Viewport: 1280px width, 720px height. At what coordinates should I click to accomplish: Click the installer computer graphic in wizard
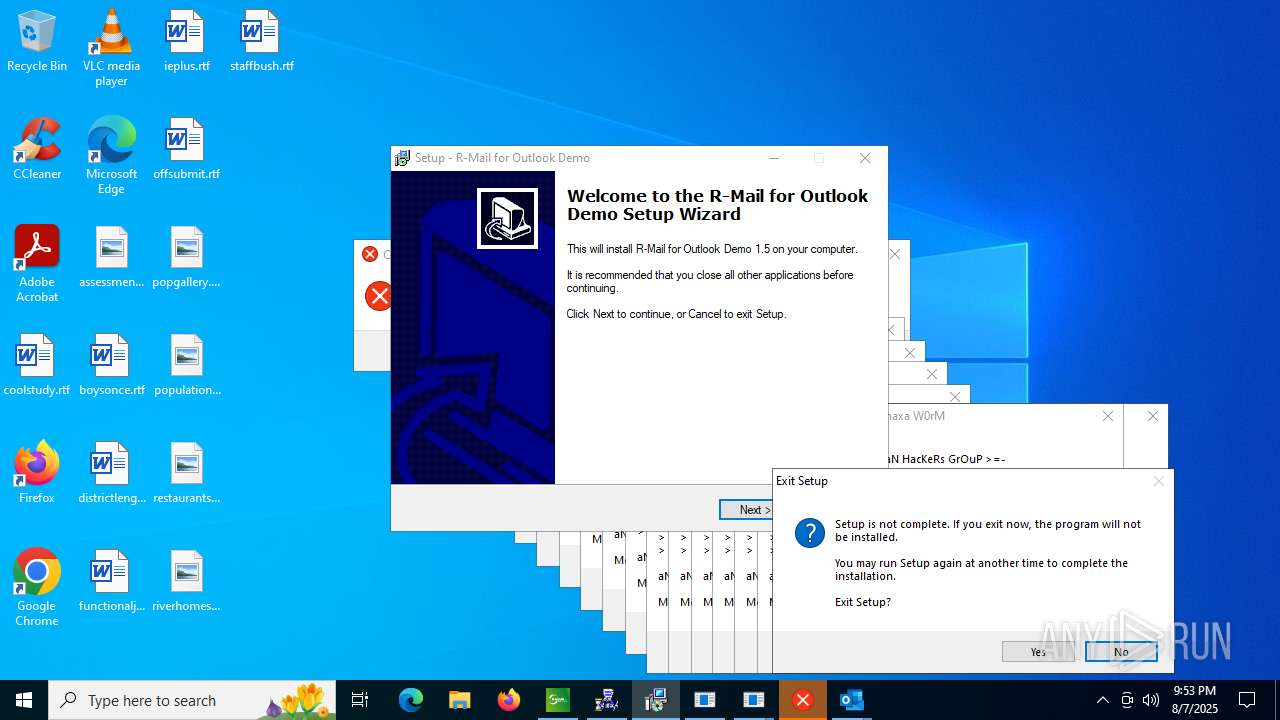[508, 218]
